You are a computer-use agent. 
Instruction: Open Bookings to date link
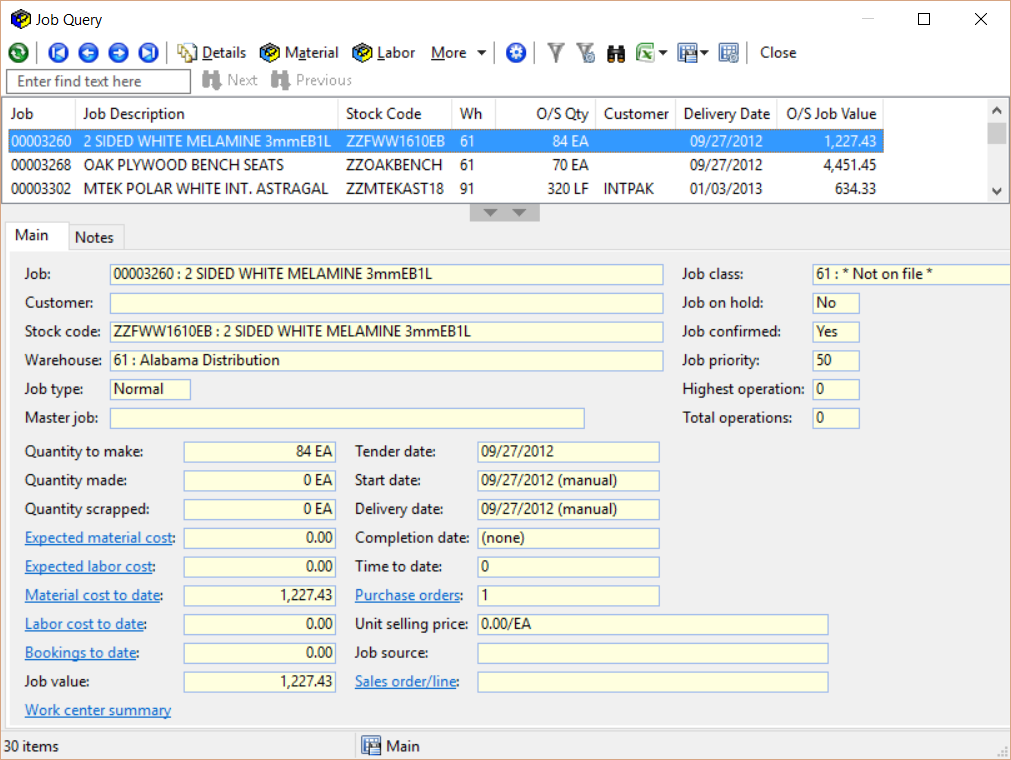(81, 653)
